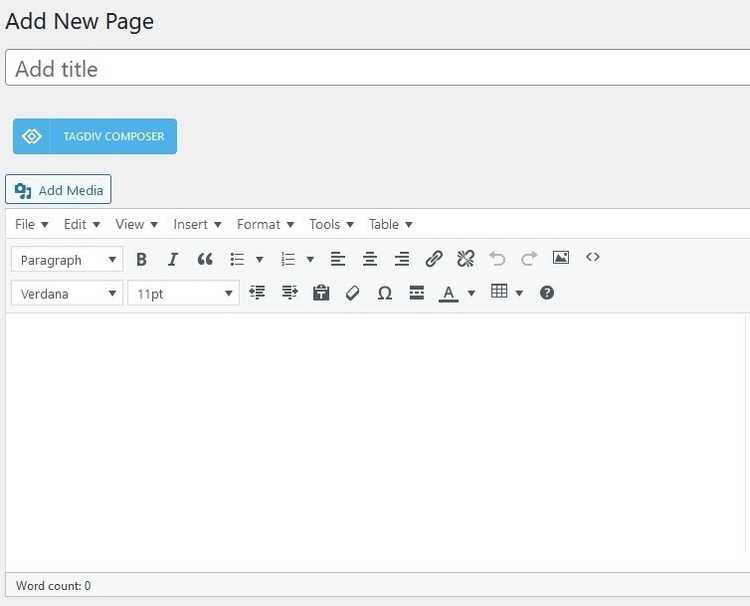Screen dimensions: 750x606
Task: Align text center
Action: [370, 260]
